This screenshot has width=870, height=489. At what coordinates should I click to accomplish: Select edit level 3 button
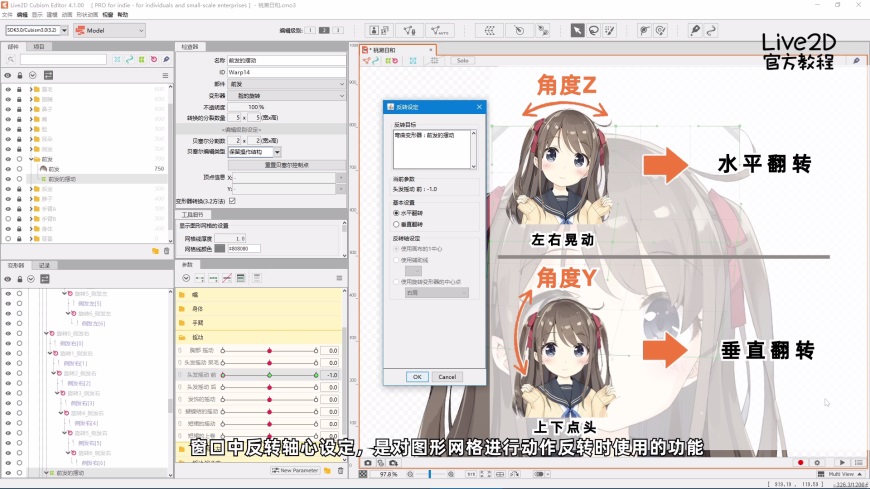337,30
